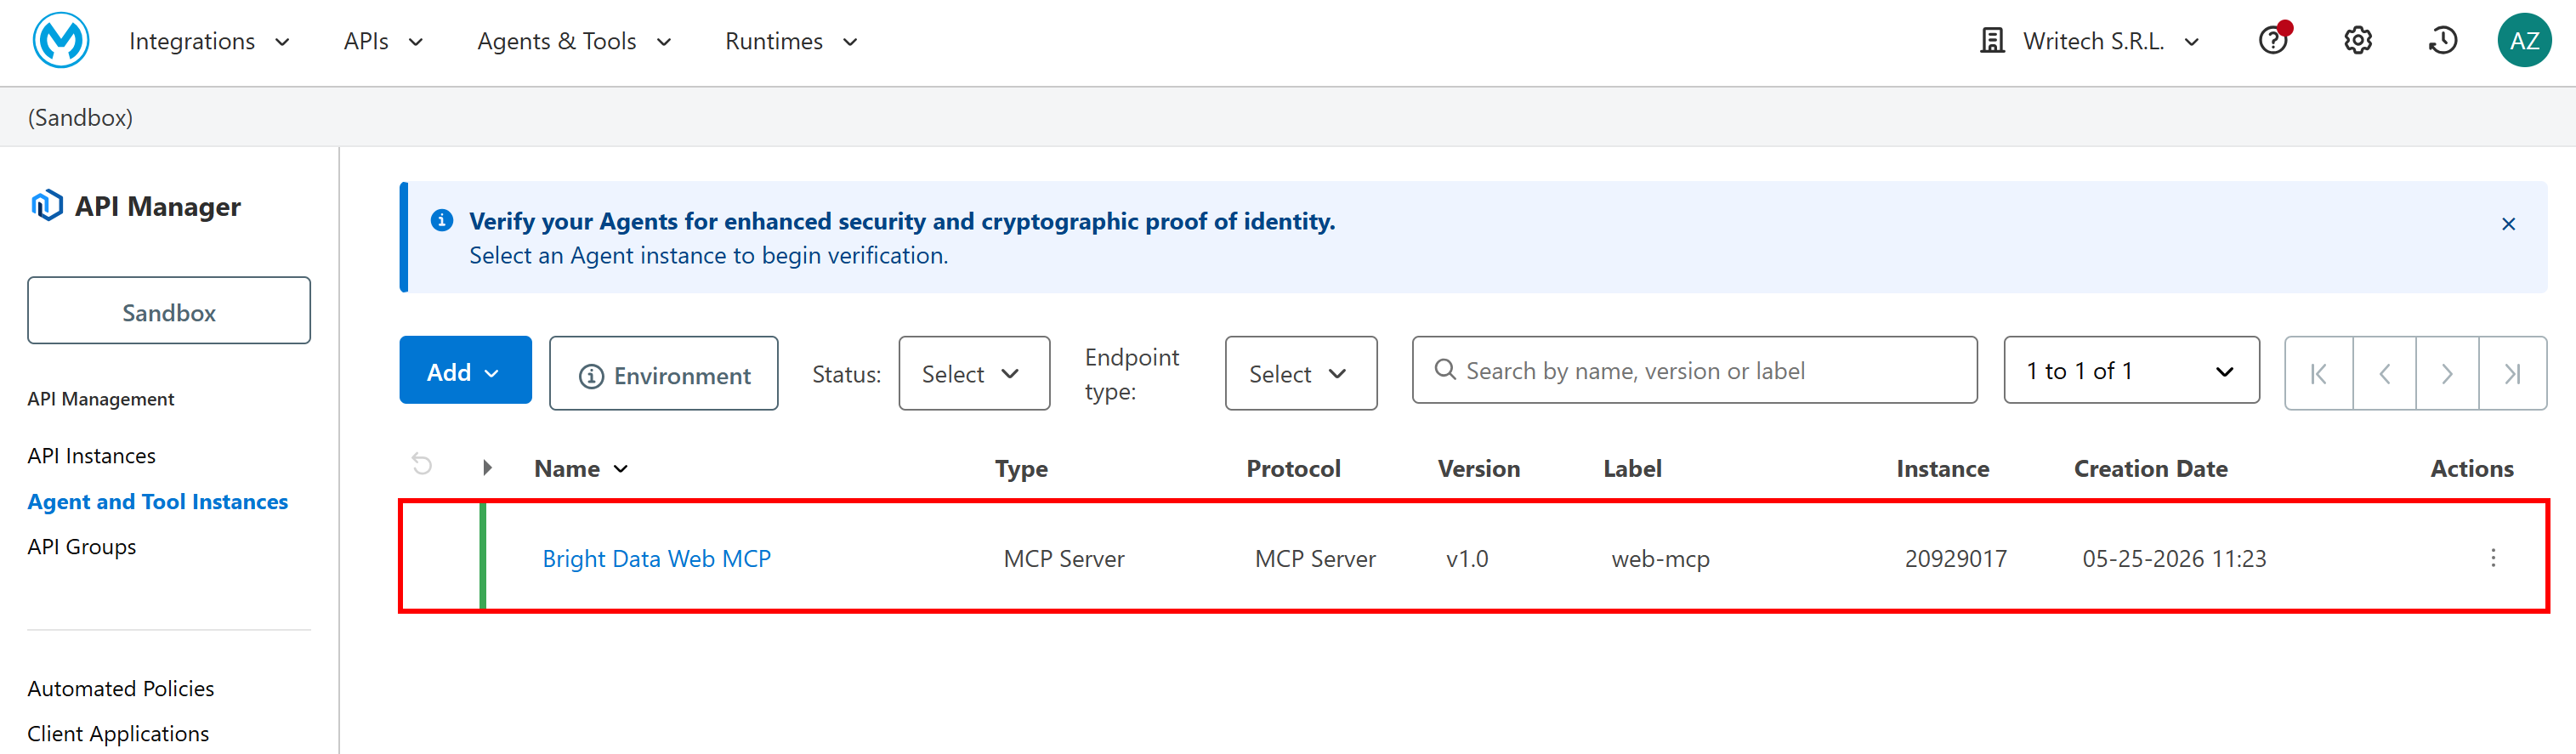Viewport: 2576px width, 754px height.
Task: Open the settings gear icon
Action: coord(2358,41)
